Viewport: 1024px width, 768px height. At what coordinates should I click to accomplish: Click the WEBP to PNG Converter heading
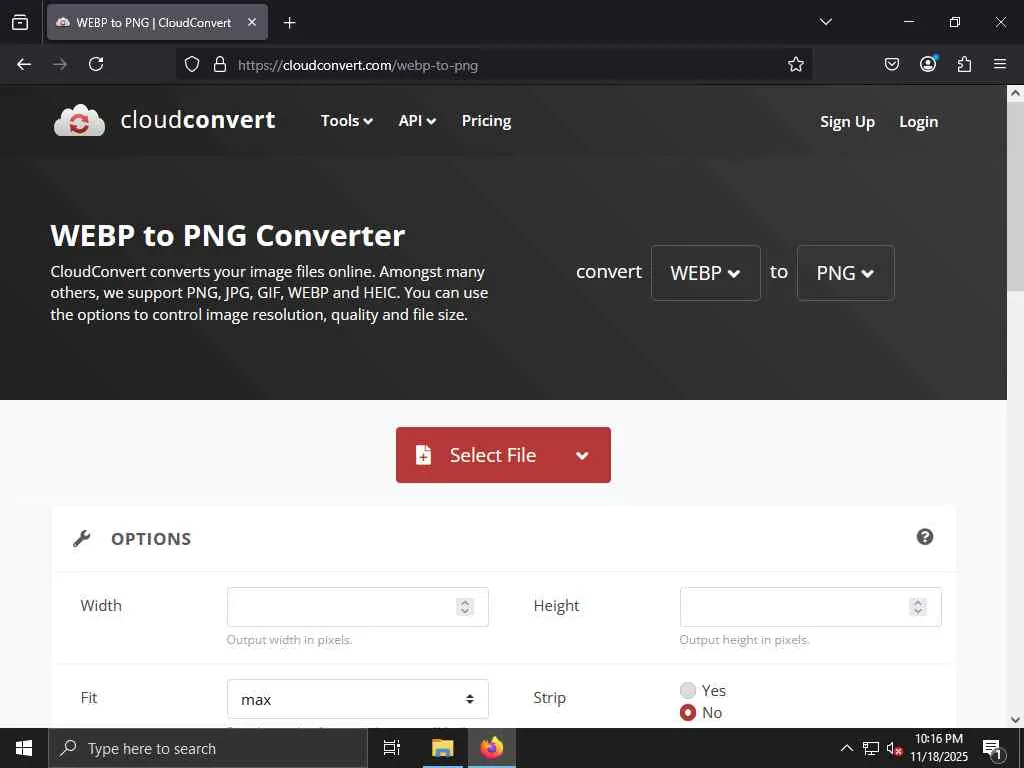(228, 236)
